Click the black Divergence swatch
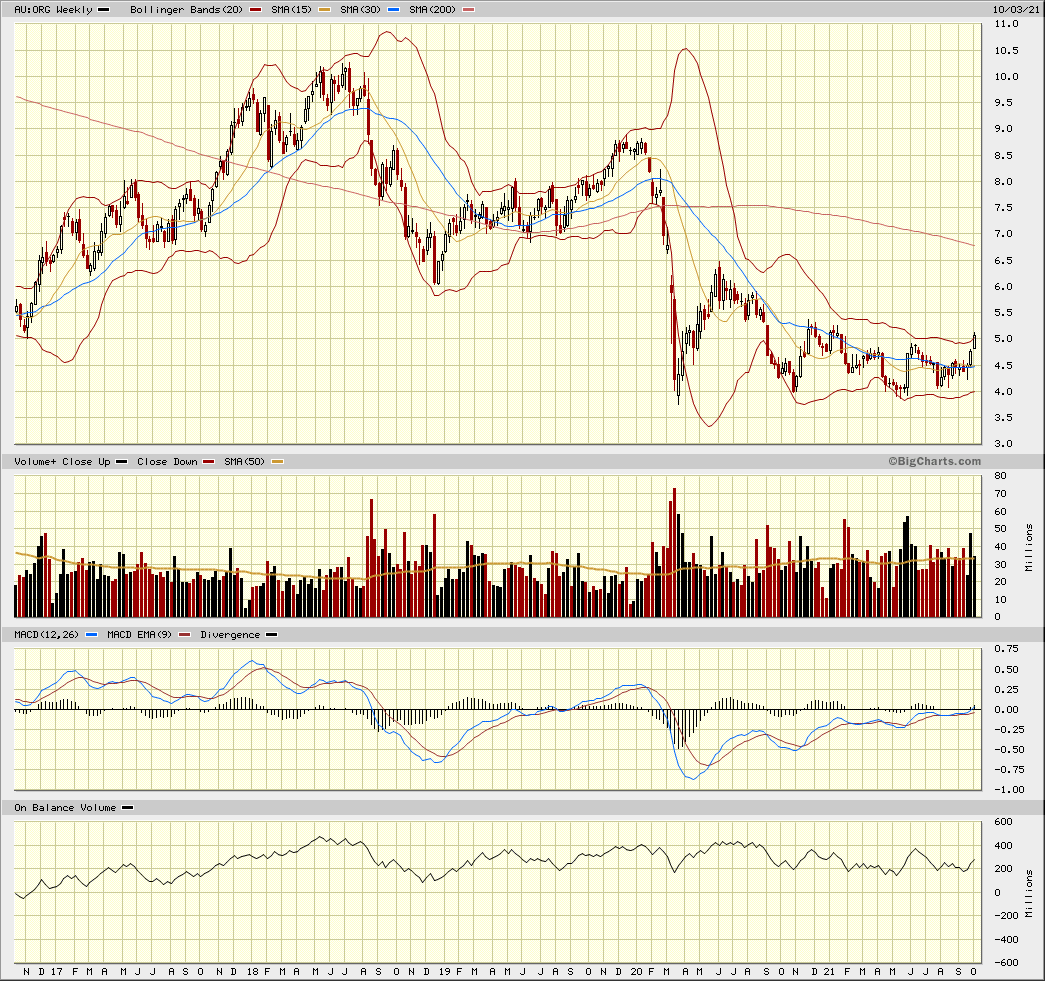 tap(271, 634)
